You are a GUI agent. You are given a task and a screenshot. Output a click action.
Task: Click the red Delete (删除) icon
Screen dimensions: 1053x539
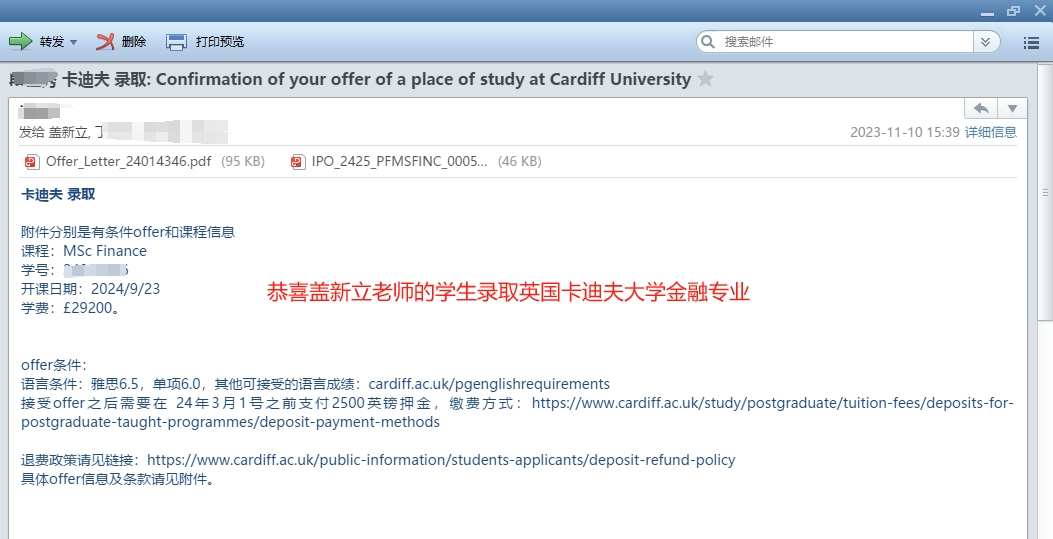pyautogui.click(x=105, y=42)
